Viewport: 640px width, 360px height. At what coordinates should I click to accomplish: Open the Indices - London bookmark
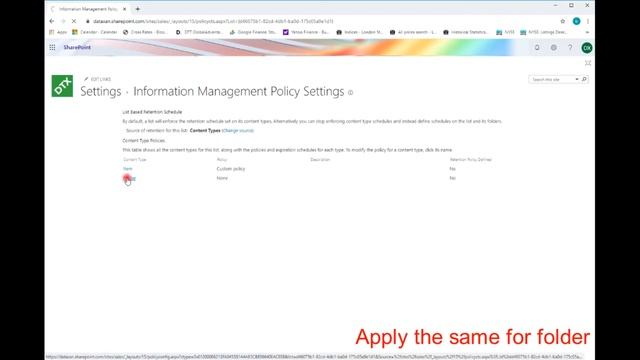pos(360,32)
